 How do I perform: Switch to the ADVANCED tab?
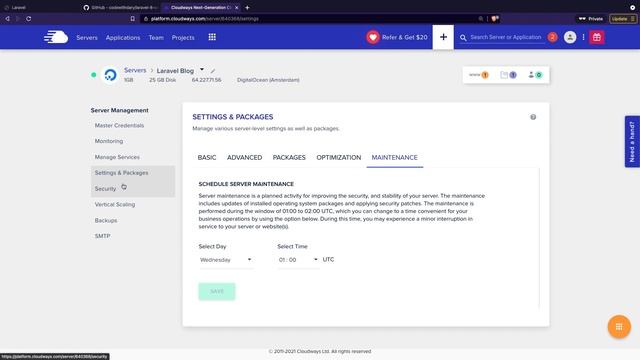(244, 158)
